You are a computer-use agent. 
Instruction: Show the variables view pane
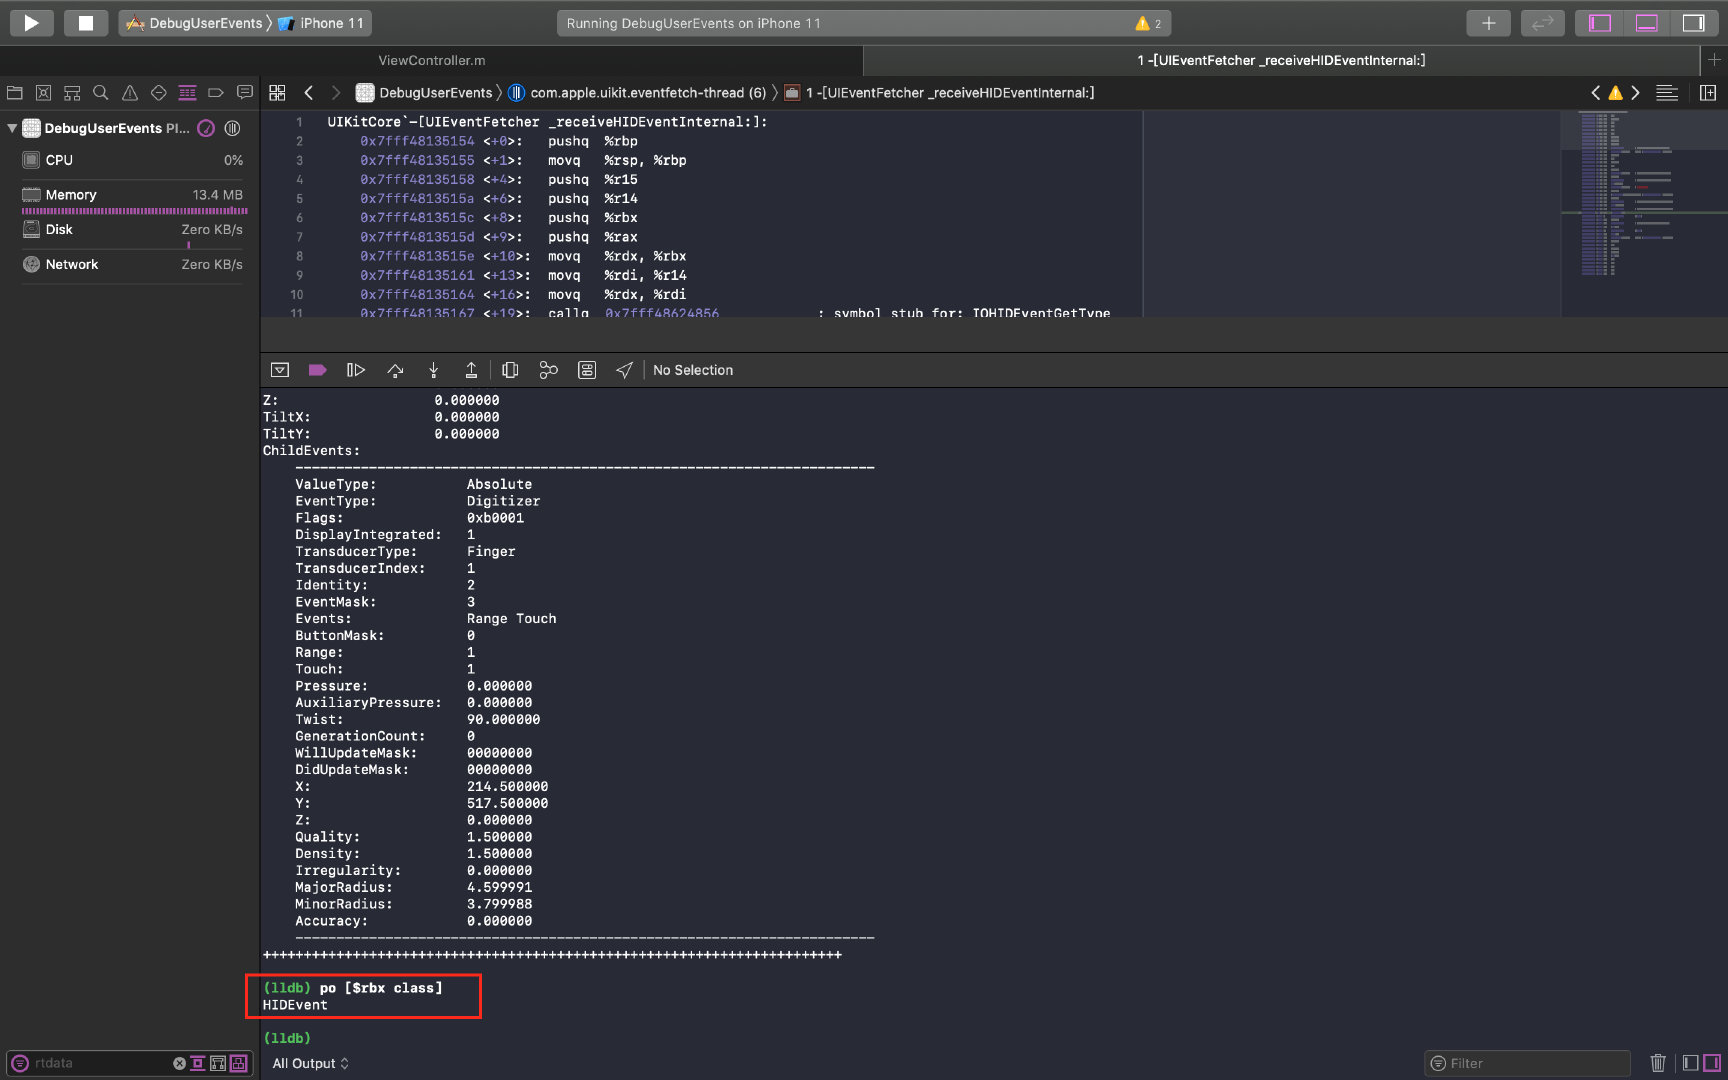pos(1690,1063)
